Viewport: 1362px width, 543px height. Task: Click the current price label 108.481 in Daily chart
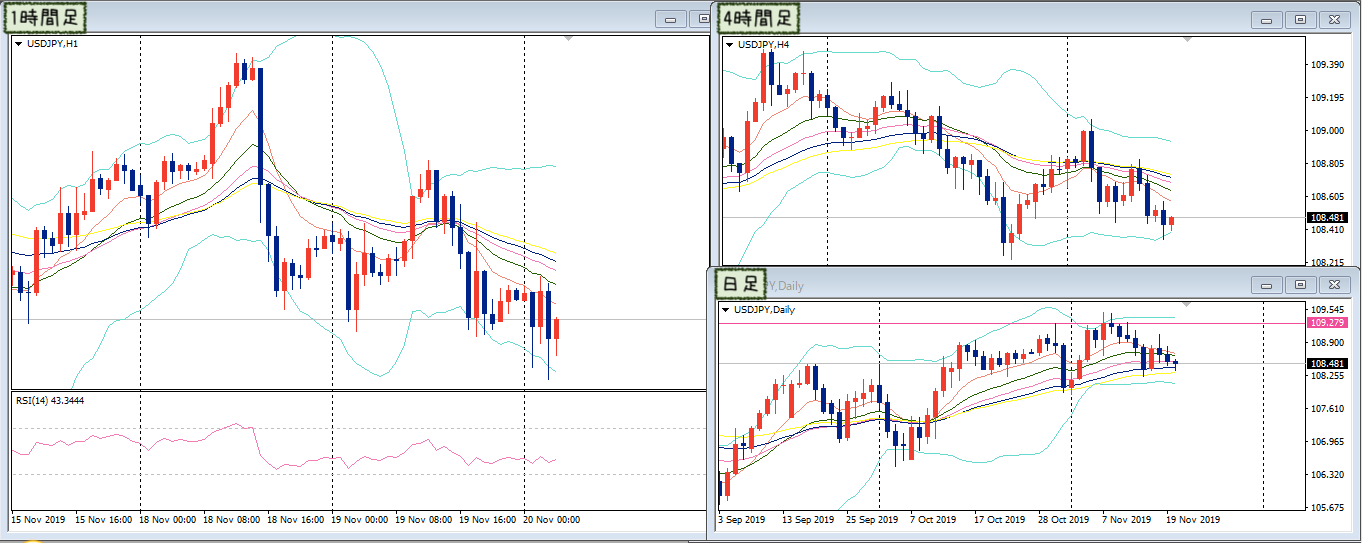point(1326,363)
